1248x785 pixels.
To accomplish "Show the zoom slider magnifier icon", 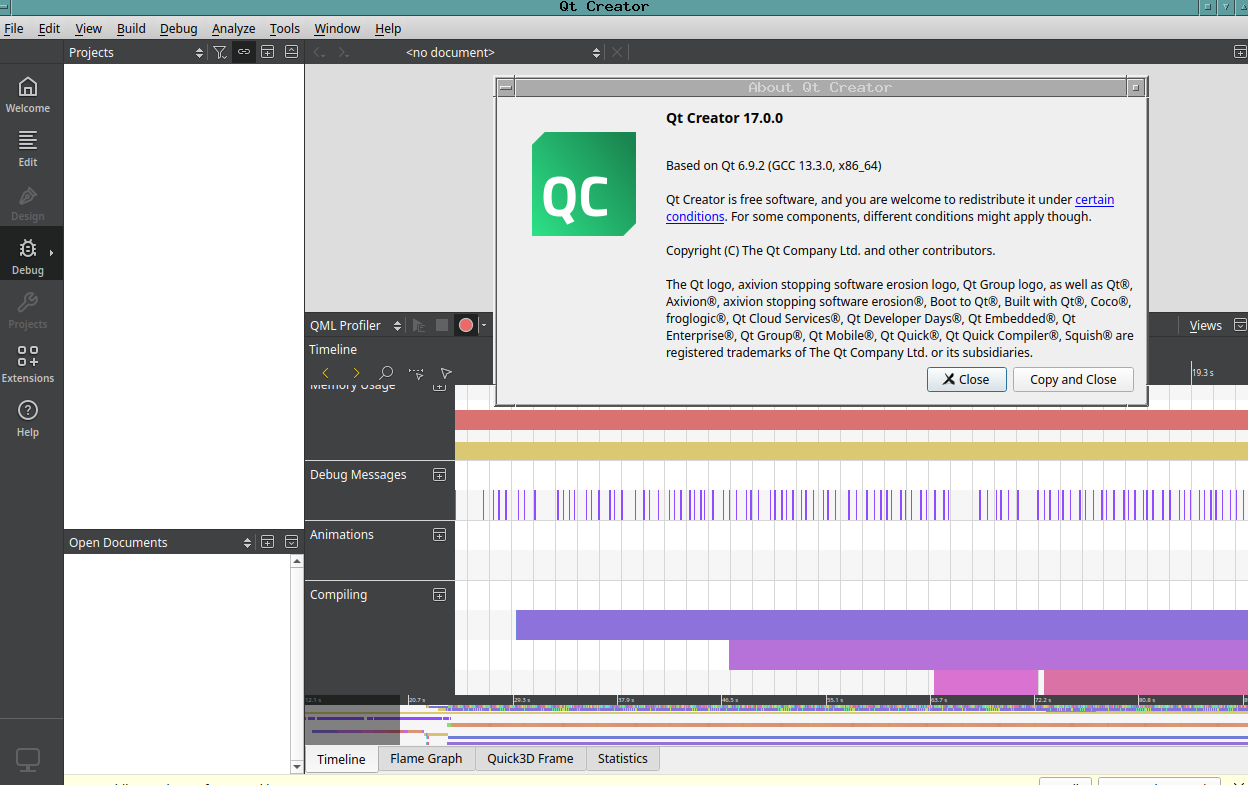I will click(x=386, y=373).
